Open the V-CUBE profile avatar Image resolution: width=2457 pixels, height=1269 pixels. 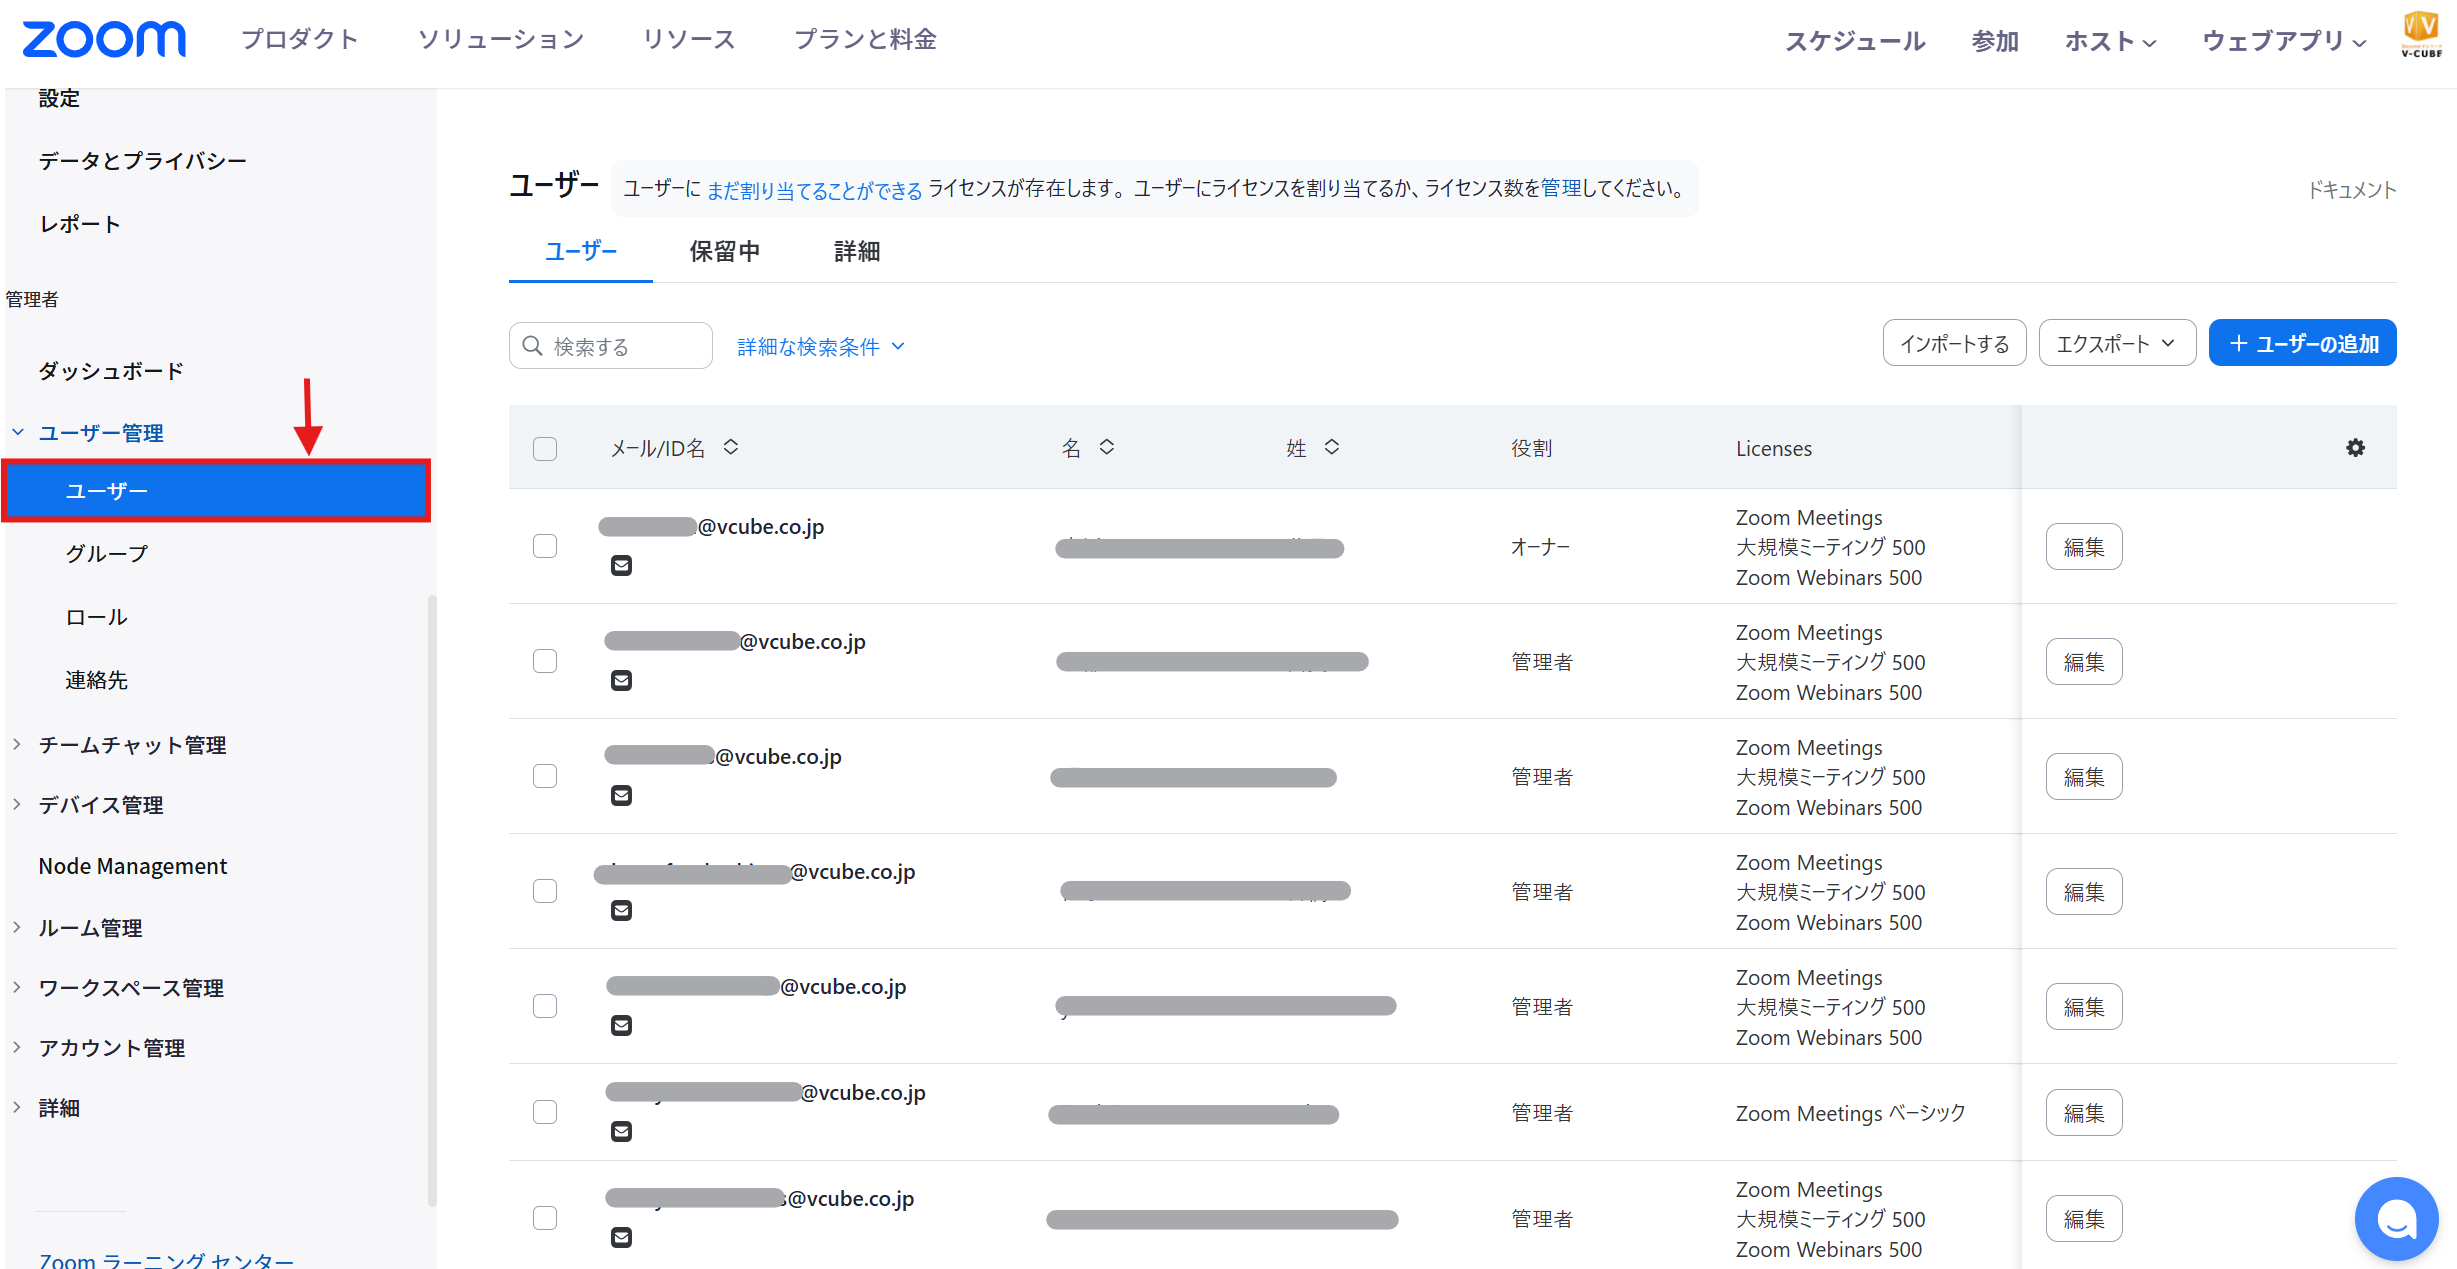tap(2421, 34)
